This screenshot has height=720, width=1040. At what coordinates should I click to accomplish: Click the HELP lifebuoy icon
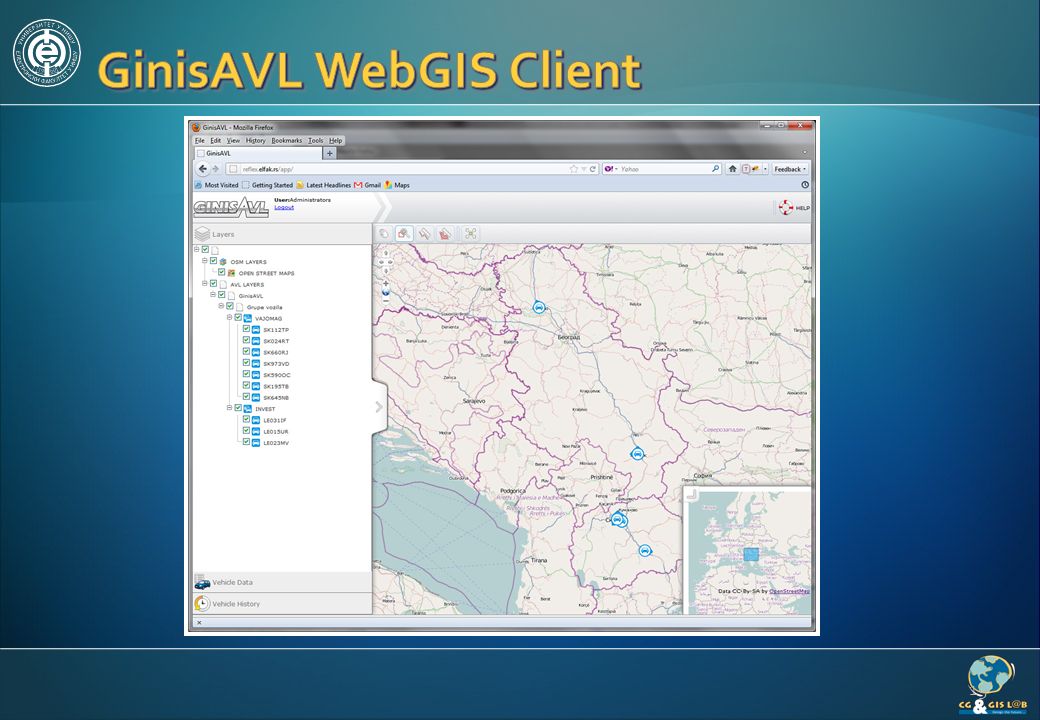[x=786, y=208]
